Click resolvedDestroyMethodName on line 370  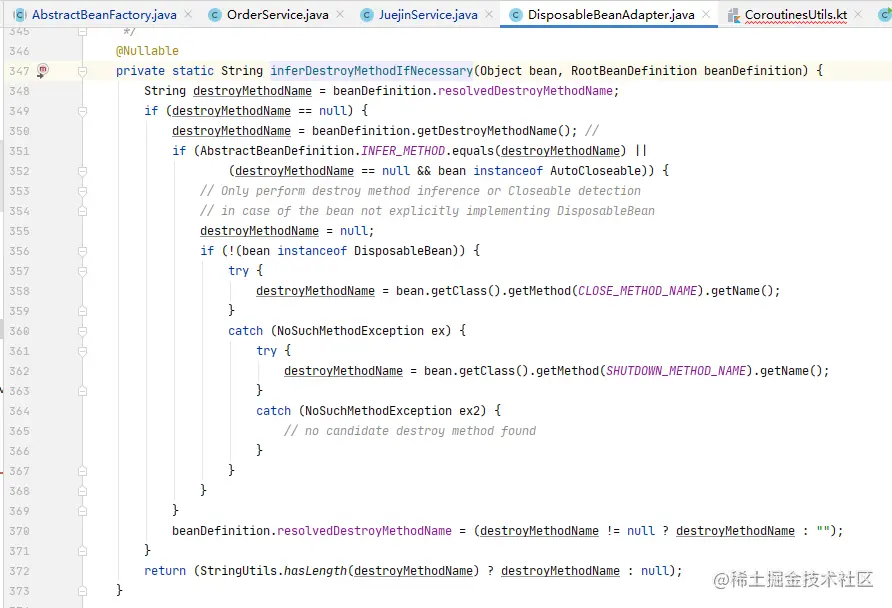click(x=364, y=531)
